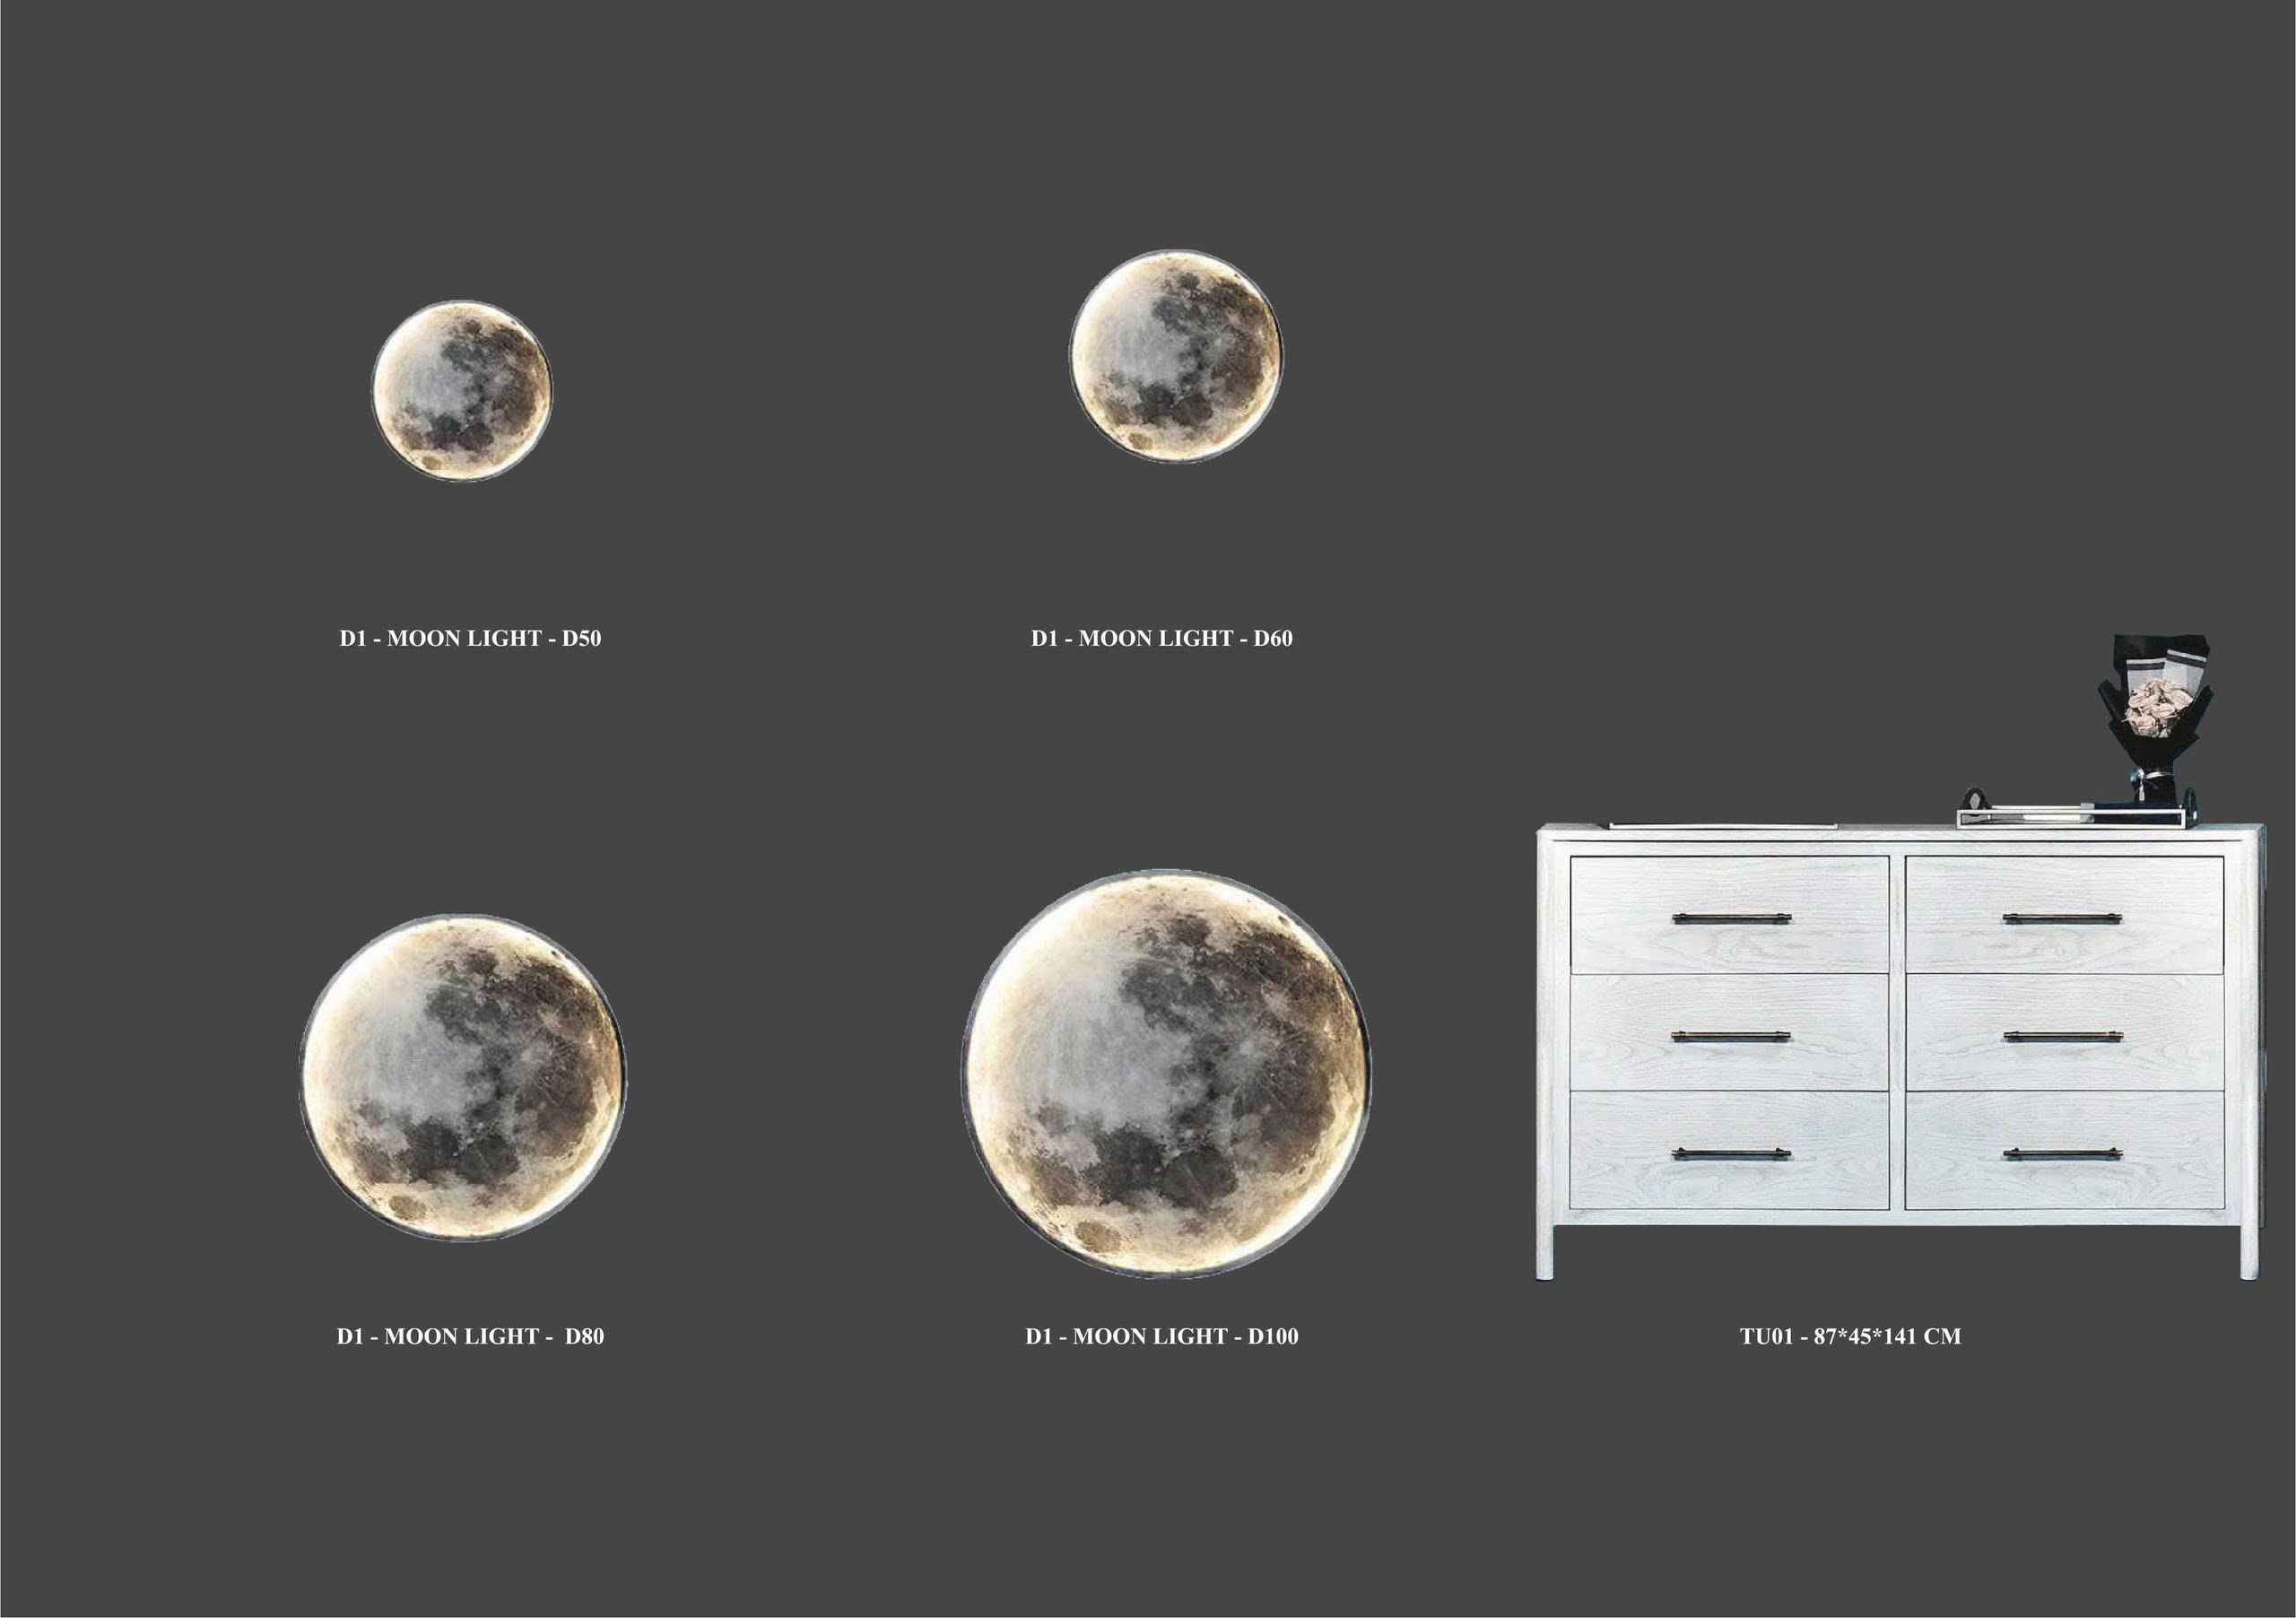This screenshot has height=1618, width=2296.
Task: Select the 'D1 - MOON LIGHT - D80' text
Action: coord(470,1337)
